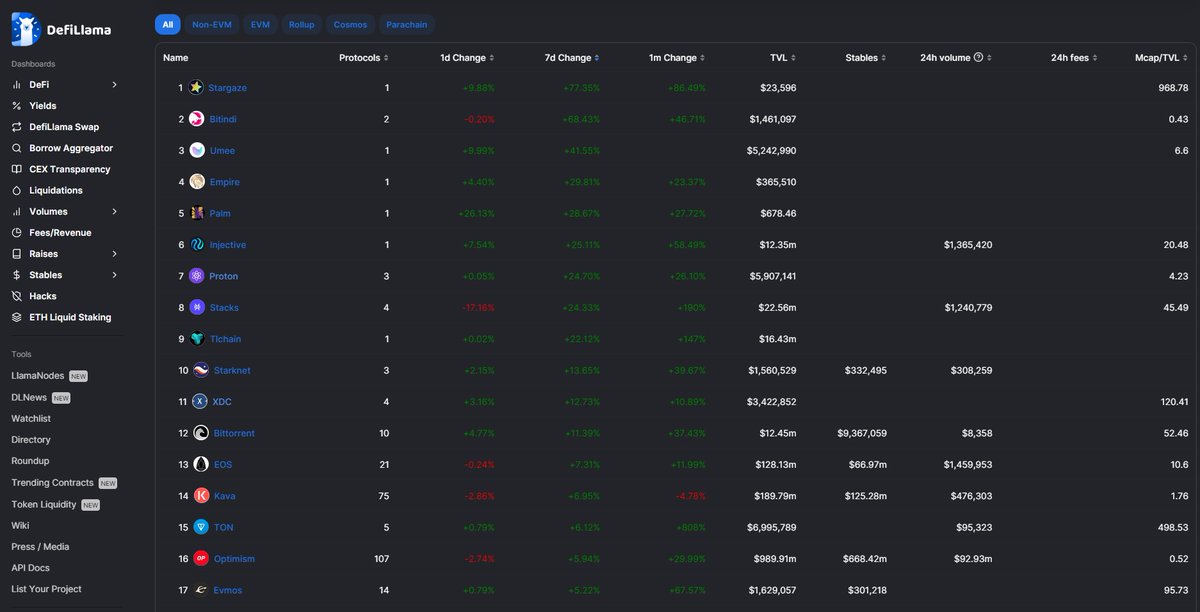Open Token Liquidity link
Viewport: 1200px width, 612px height.
coord(44,505)
